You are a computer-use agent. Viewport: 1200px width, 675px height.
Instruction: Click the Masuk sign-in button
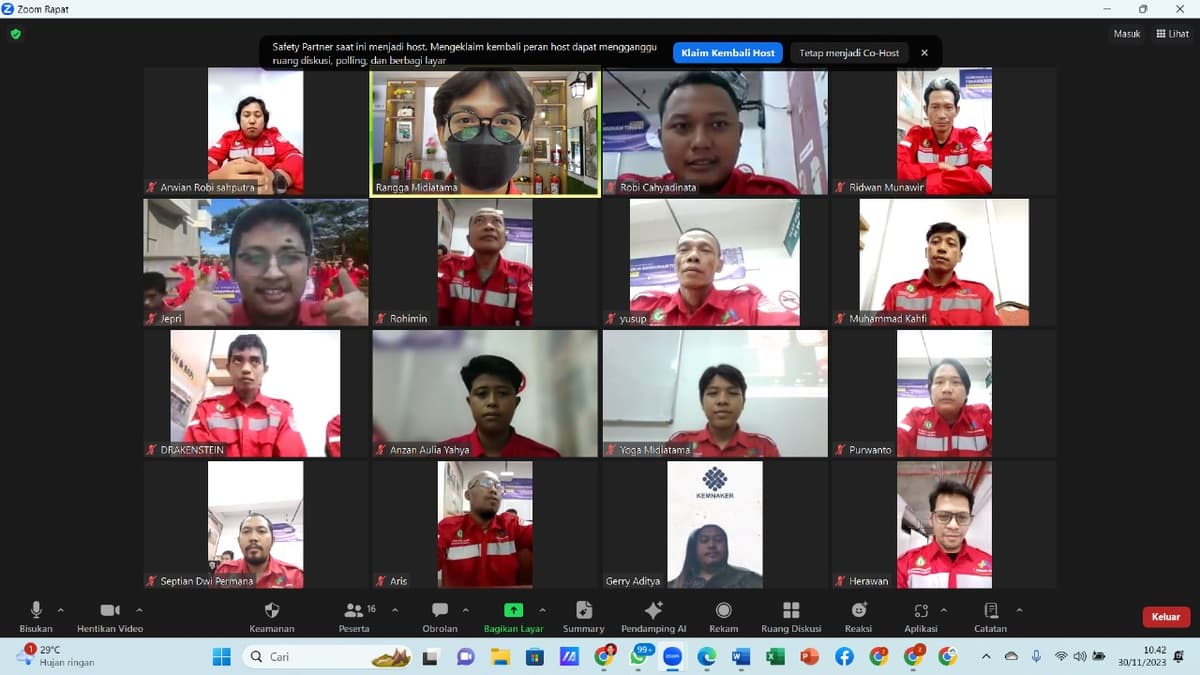[1127, 34]
